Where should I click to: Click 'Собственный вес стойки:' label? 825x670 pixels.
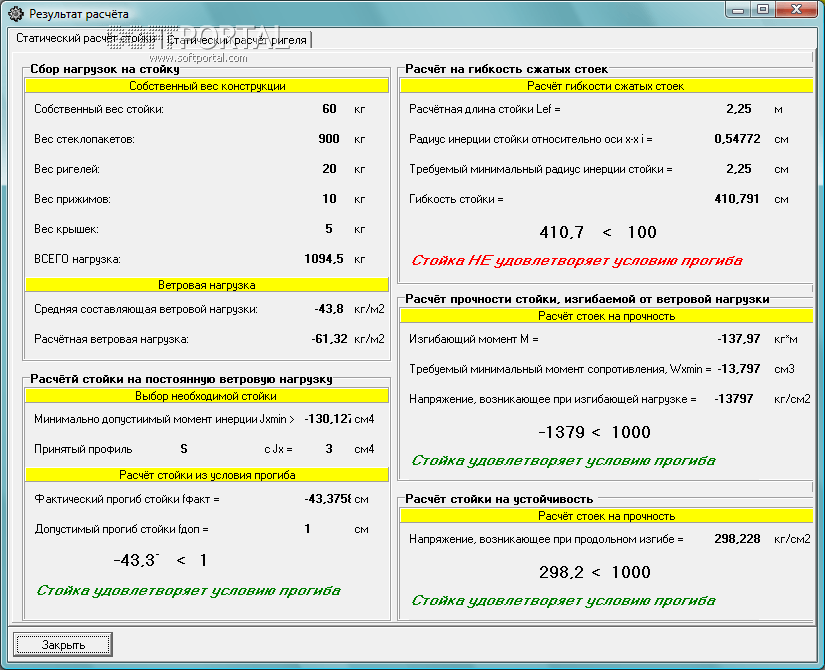click(x=99, y=109)
